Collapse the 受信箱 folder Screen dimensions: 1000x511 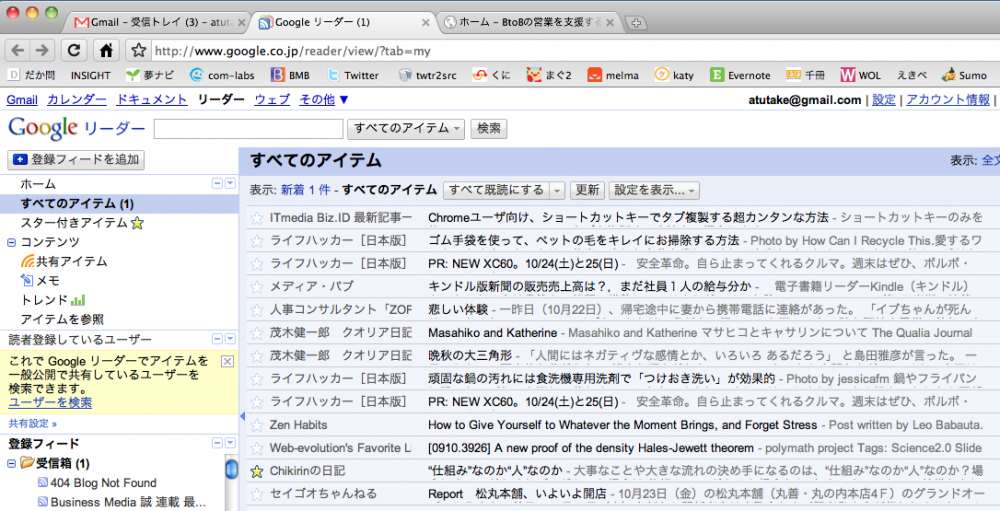[11, 464]
